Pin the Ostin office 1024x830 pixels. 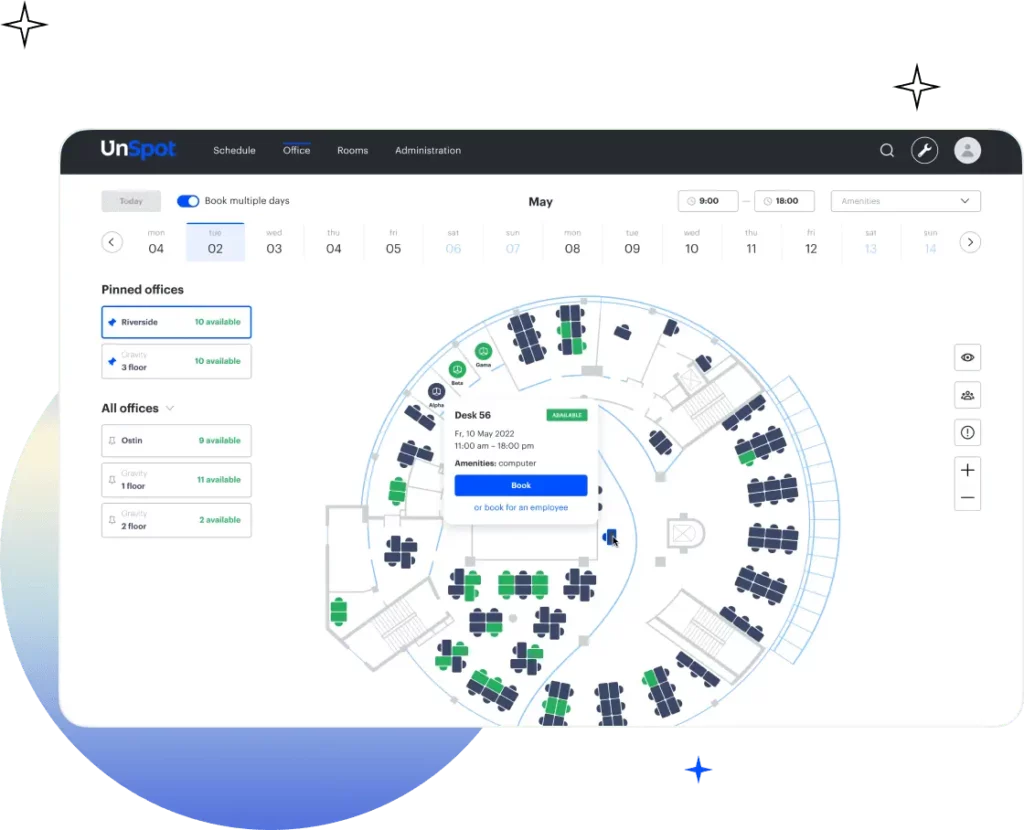pyautogui.click(x=112, y=441)
